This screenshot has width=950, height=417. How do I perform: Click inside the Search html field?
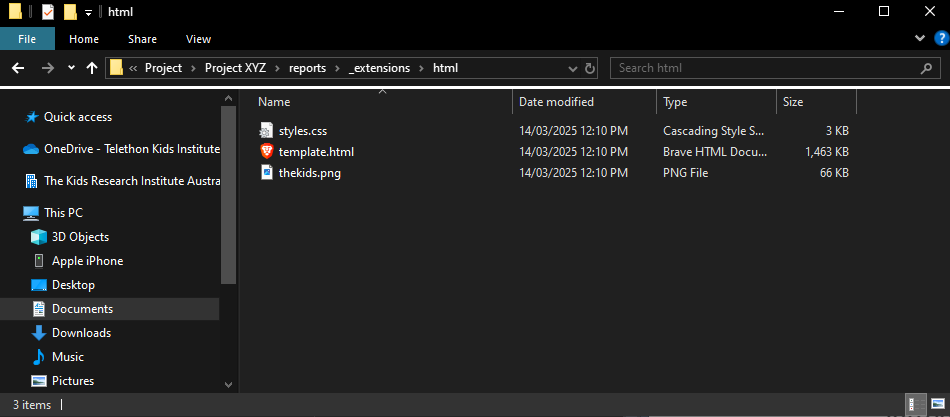pos(765,68)
